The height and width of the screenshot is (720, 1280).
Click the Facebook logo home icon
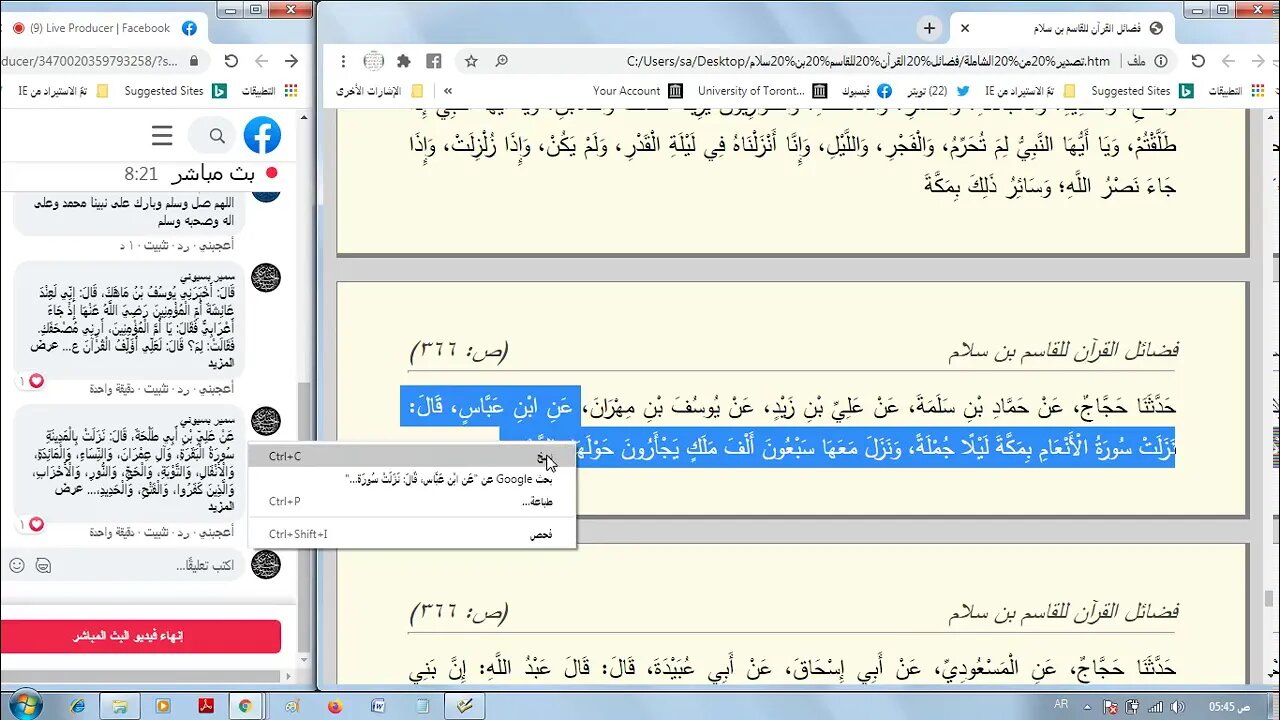pyautogui.click(x=263, y=135)
